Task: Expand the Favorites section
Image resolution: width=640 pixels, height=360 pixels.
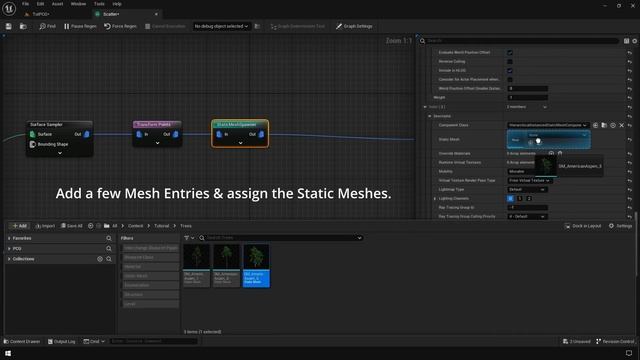Action: [9, 238]
